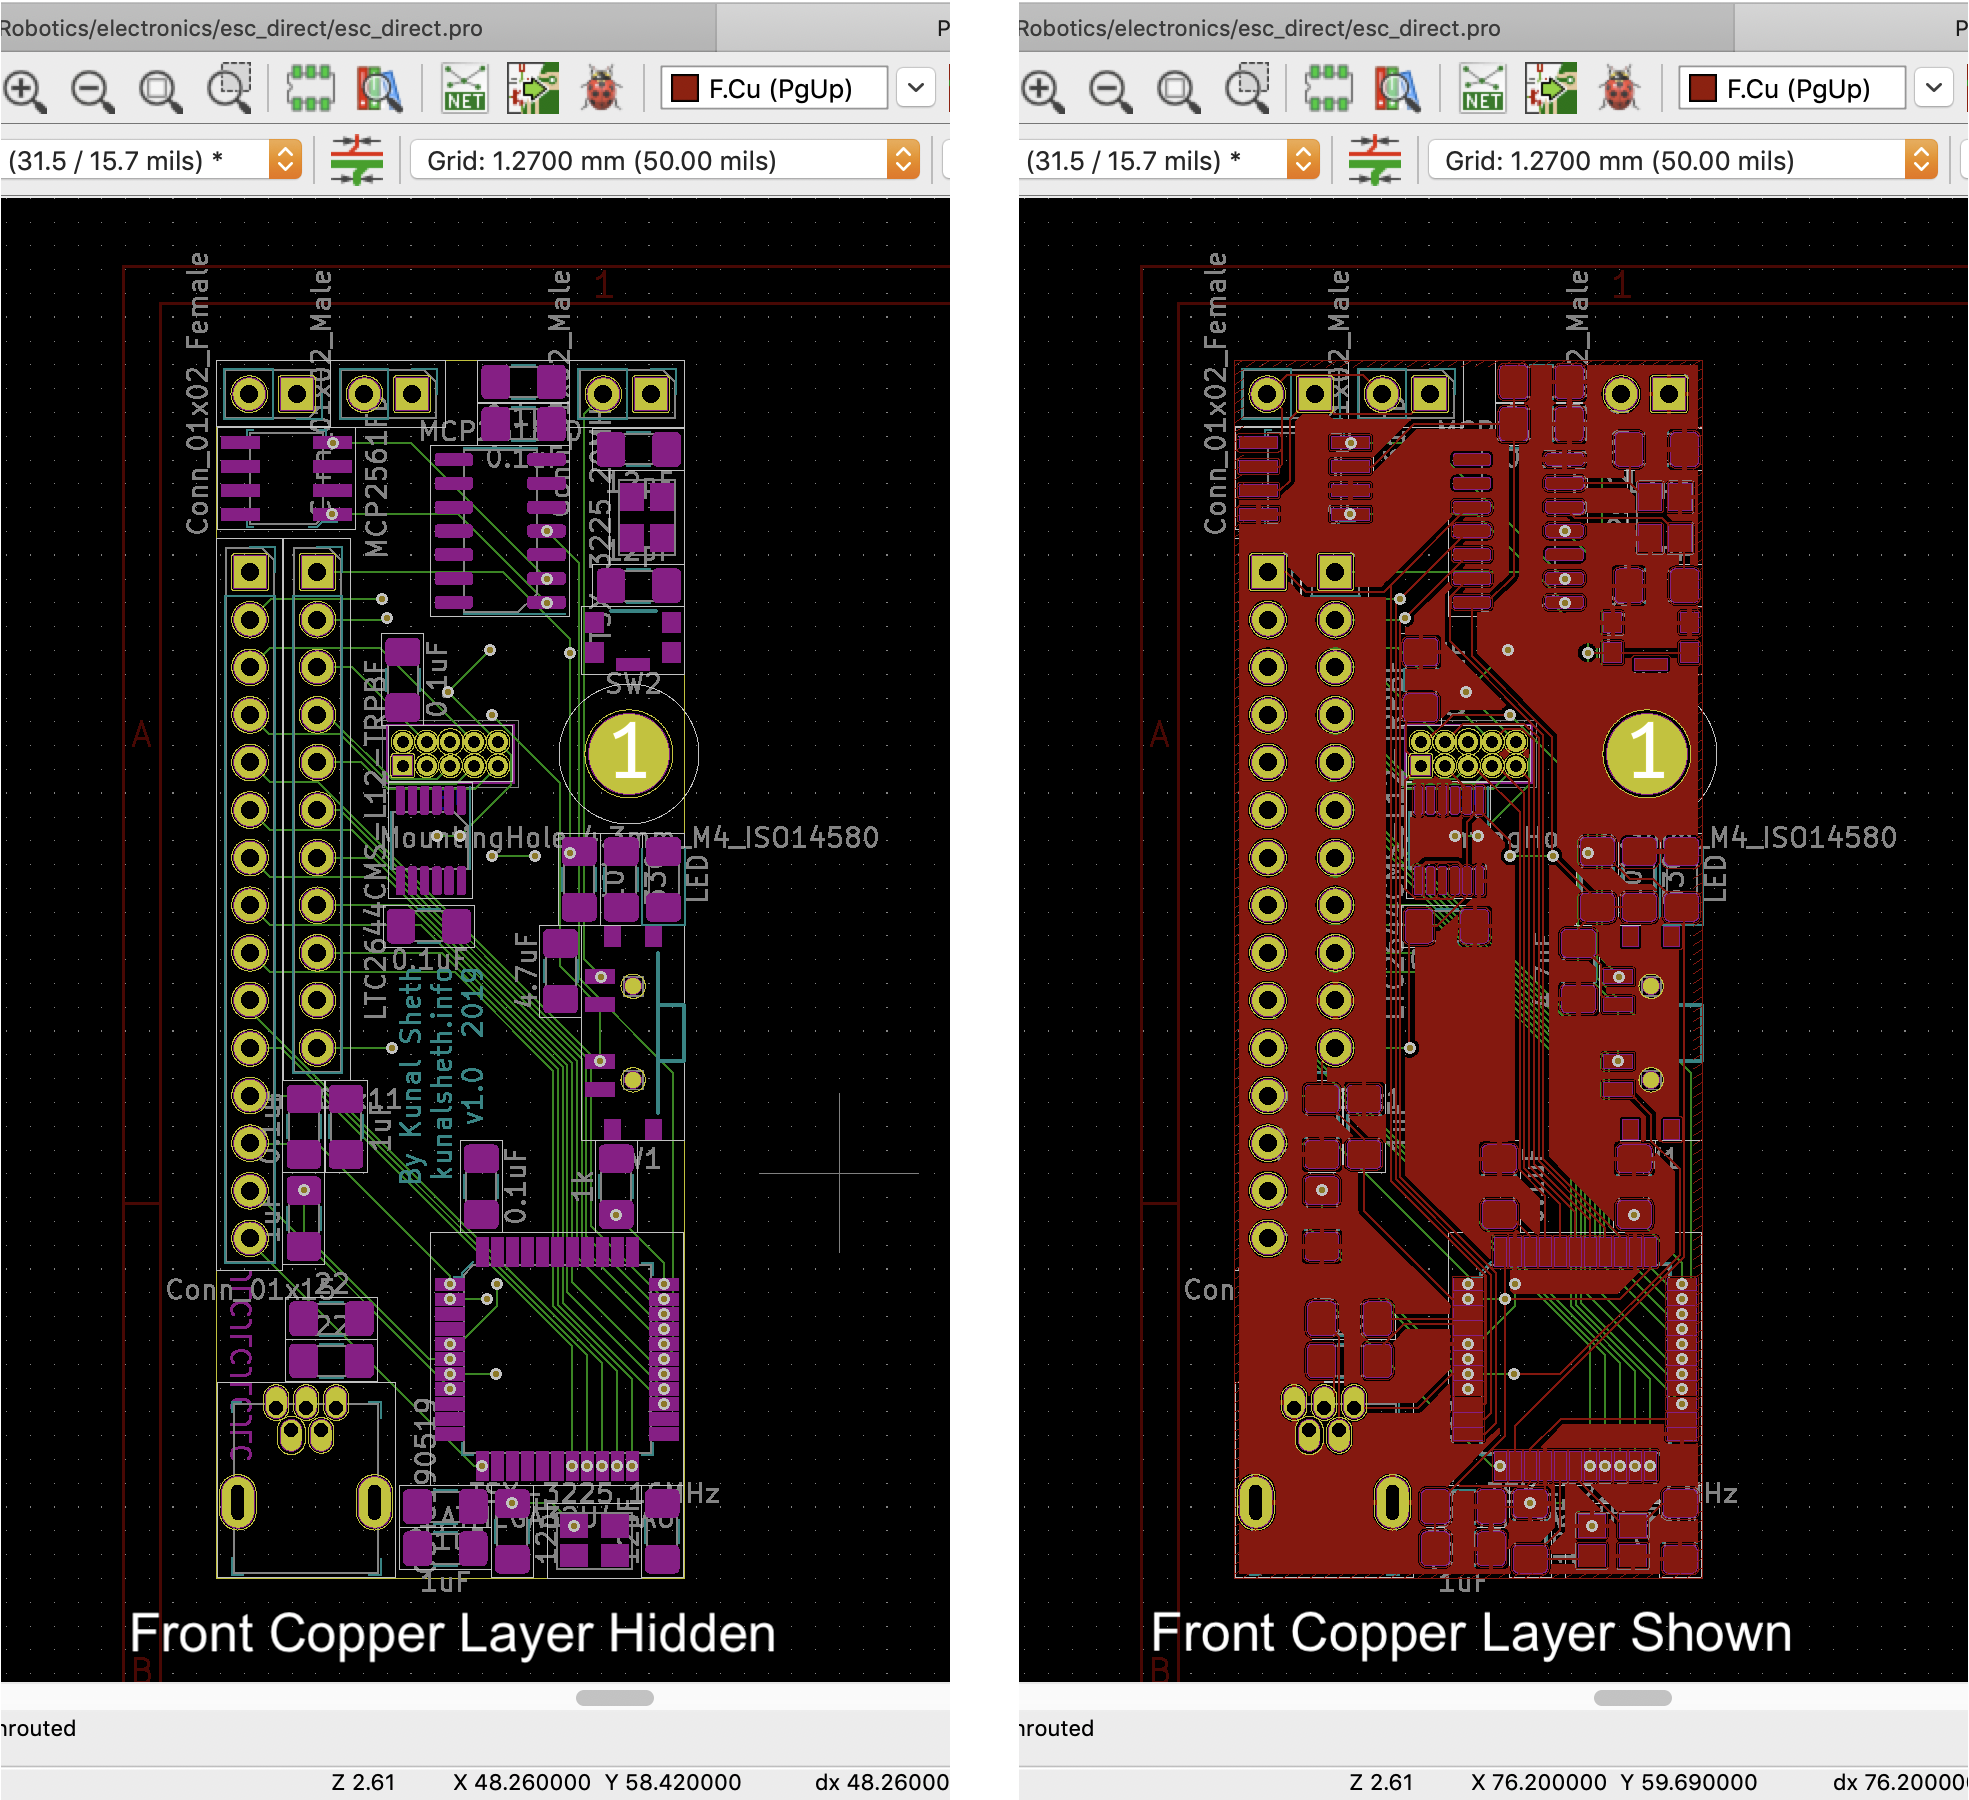
Task: Click the F.Cu red swatch, right window
Action: tap(1703, 89)
